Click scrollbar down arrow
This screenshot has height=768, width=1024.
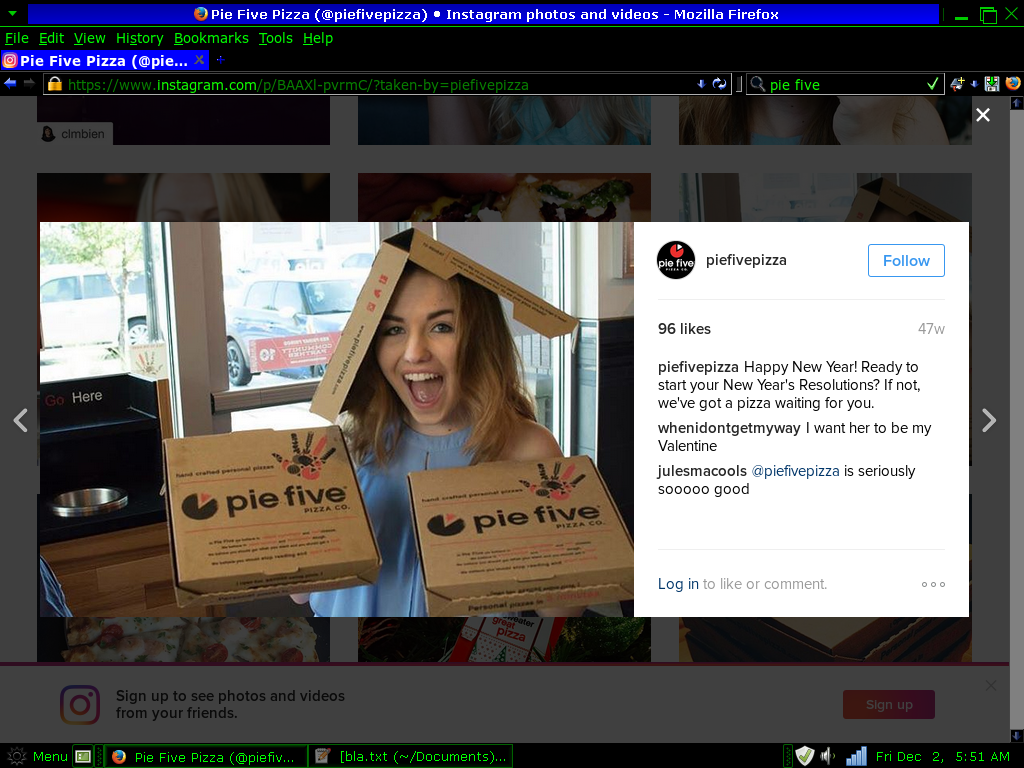pos(1016,736)
